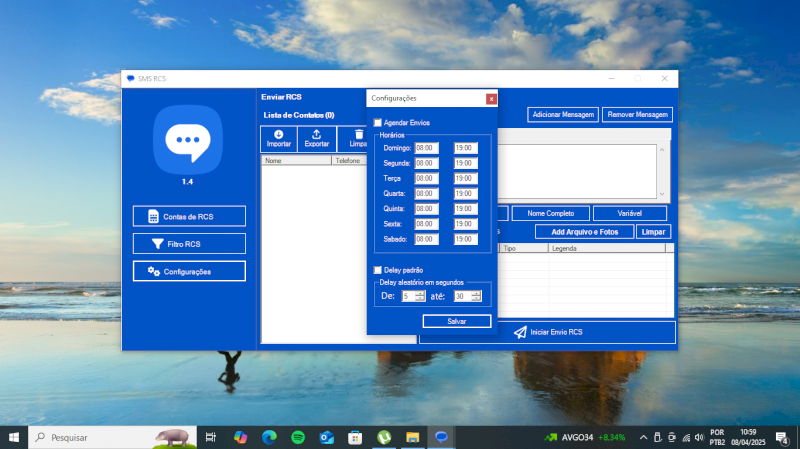
Task: Open Spotify from the taskbar
Action: click(x=298, y=437)
